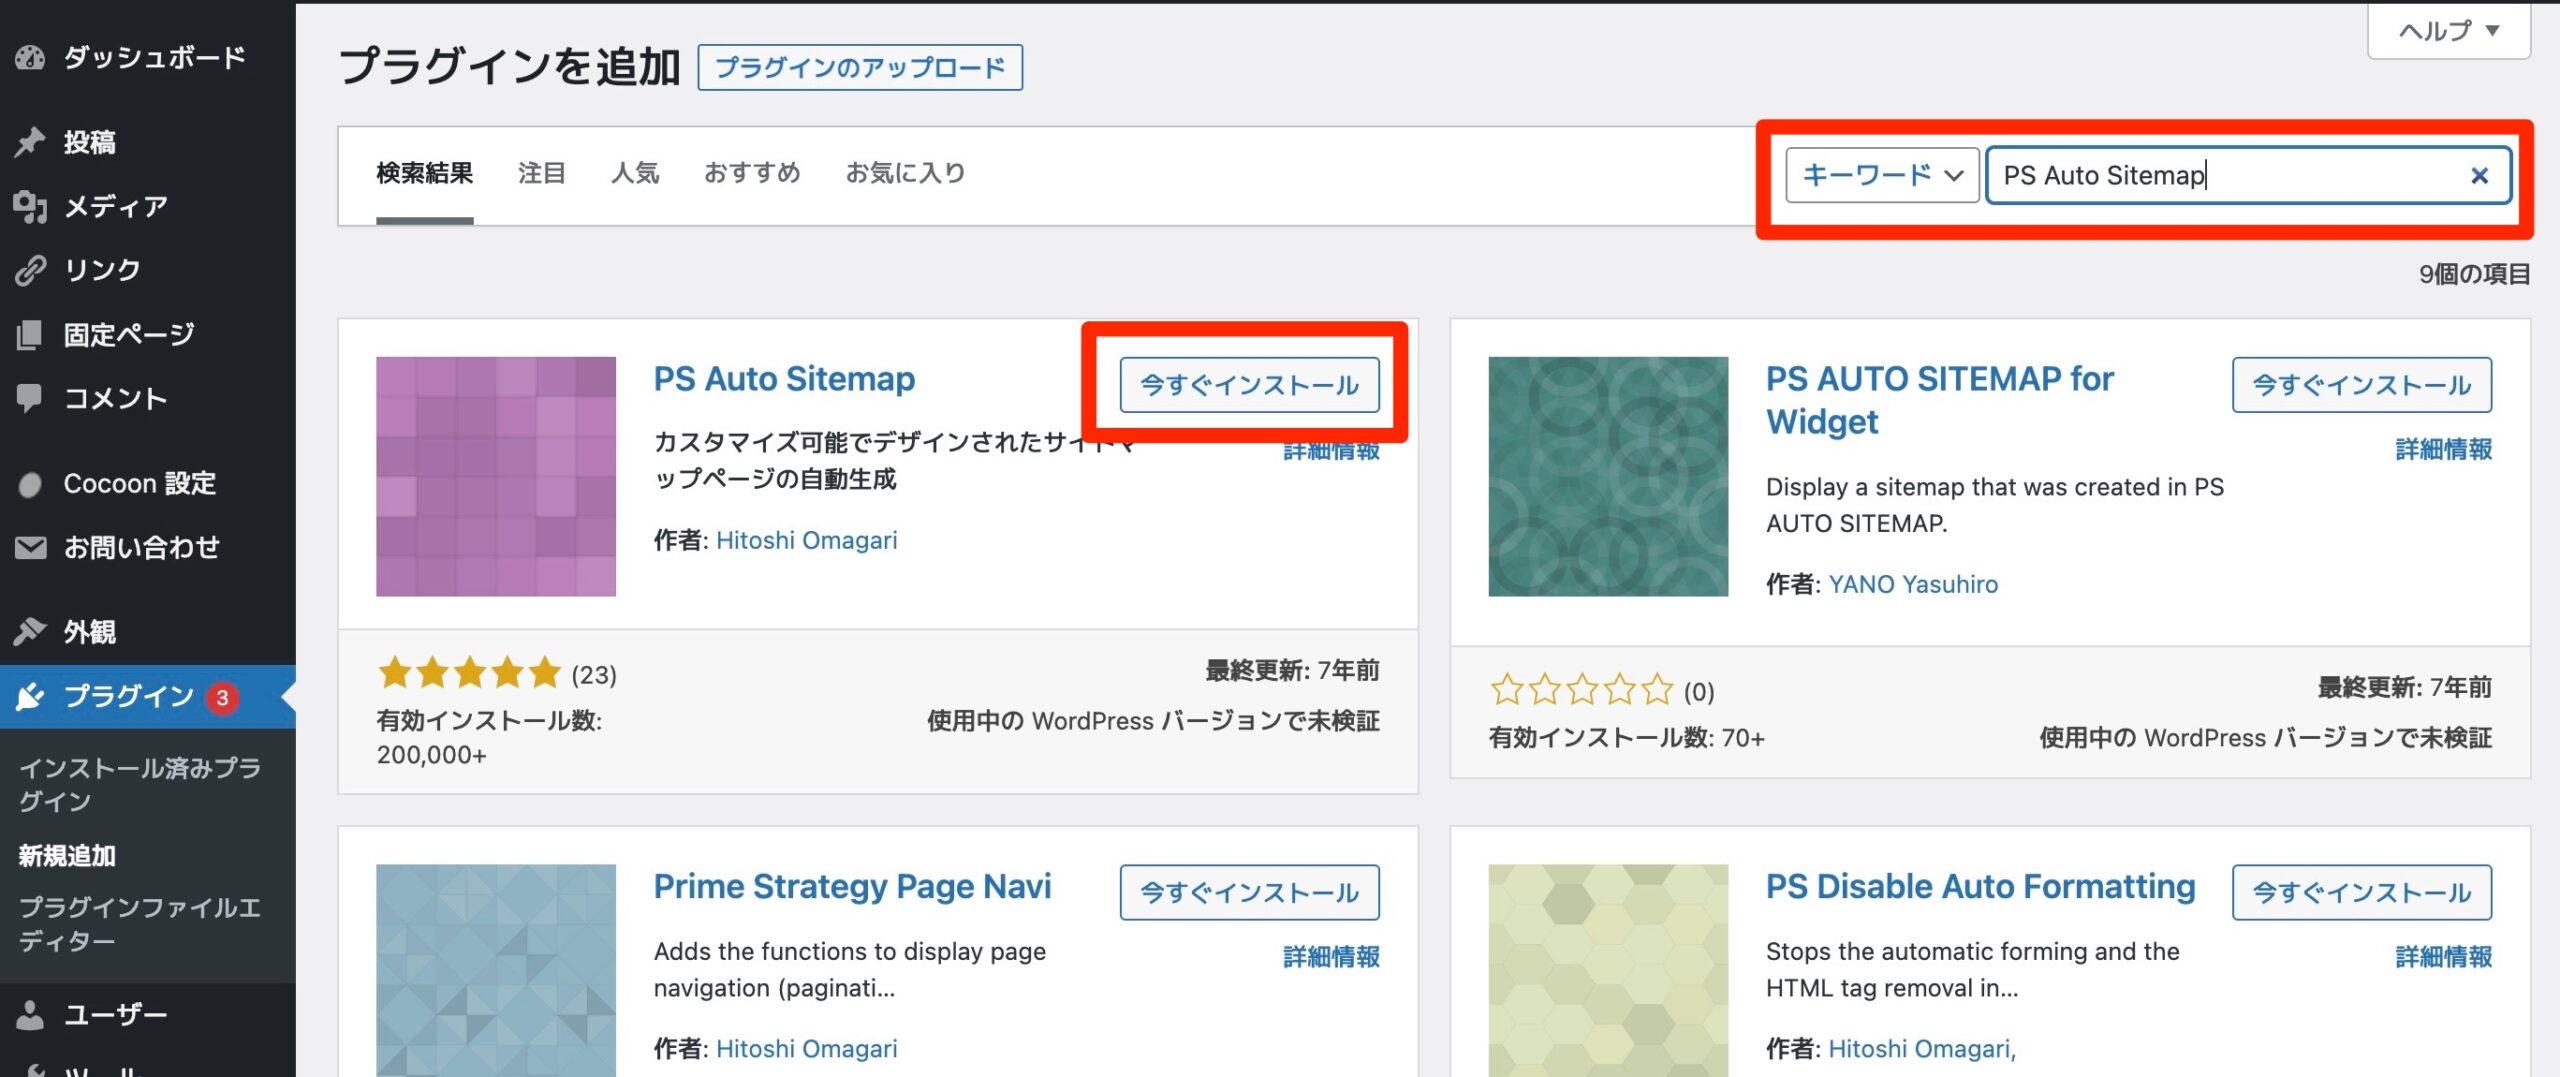Select 新規追加 submenu item
2560x1077 pixels.
[x=67, y=856]
